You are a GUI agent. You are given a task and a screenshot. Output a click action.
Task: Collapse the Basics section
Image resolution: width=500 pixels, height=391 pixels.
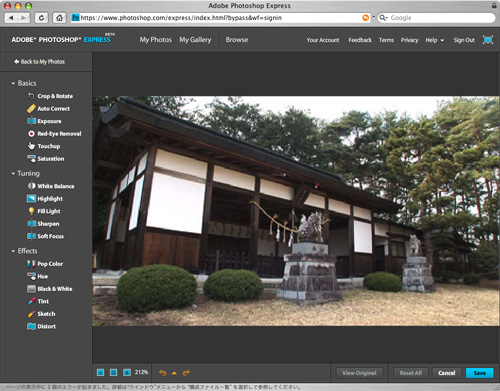point(13,83)
